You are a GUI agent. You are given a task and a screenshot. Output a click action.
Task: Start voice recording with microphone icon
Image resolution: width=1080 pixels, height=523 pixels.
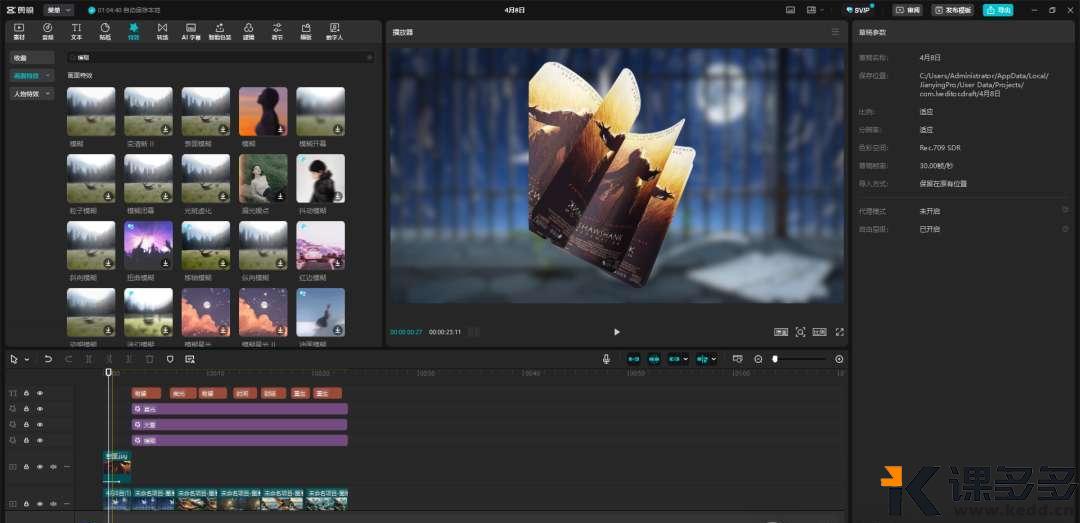pyautogui.click(x=607, y=359)
